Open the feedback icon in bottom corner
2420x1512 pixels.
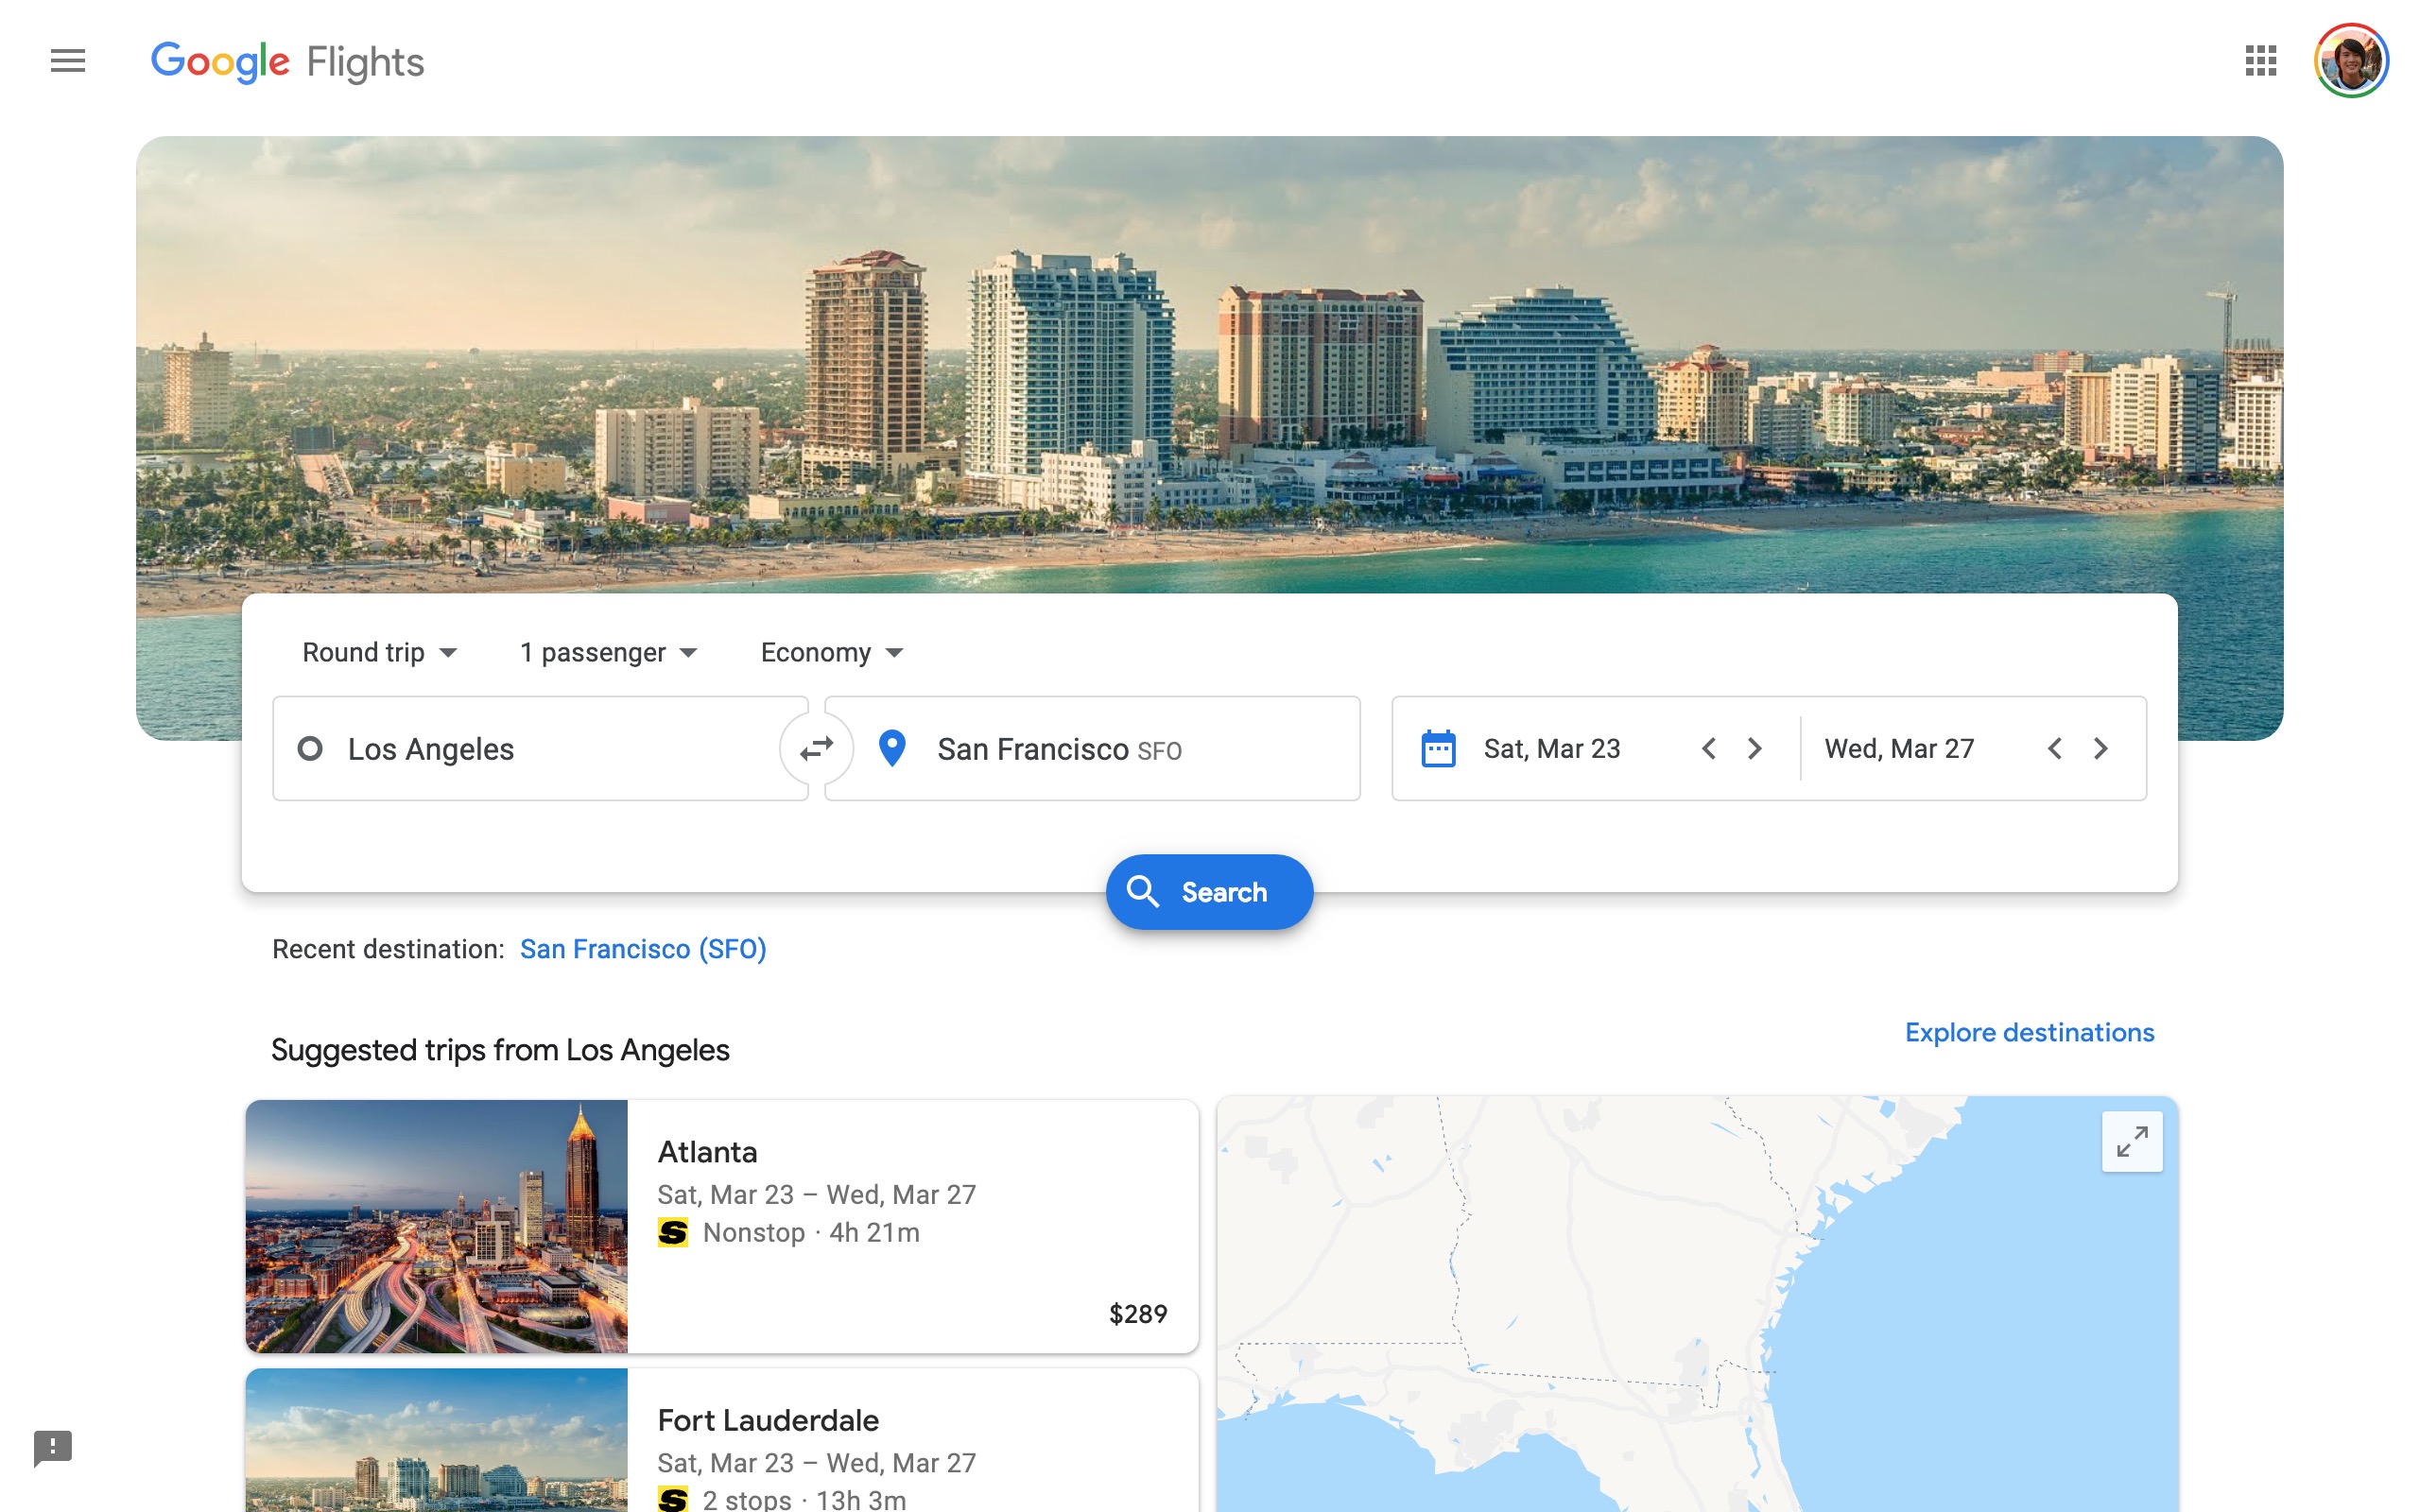pyautogui.click(x=51, y=1448)
